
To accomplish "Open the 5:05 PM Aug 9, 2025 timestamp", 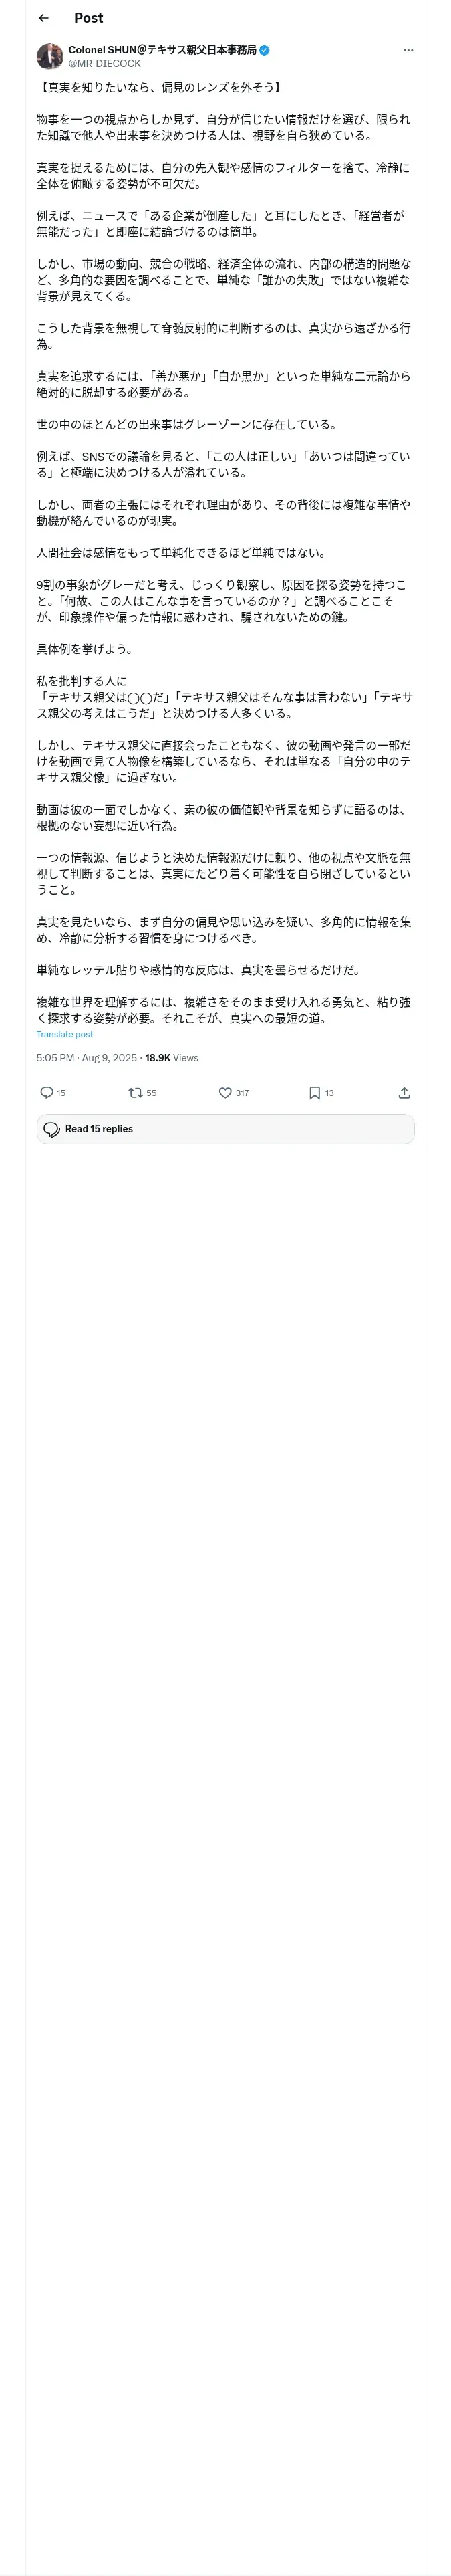I will pyautogui.click(x=86, y=1058).
